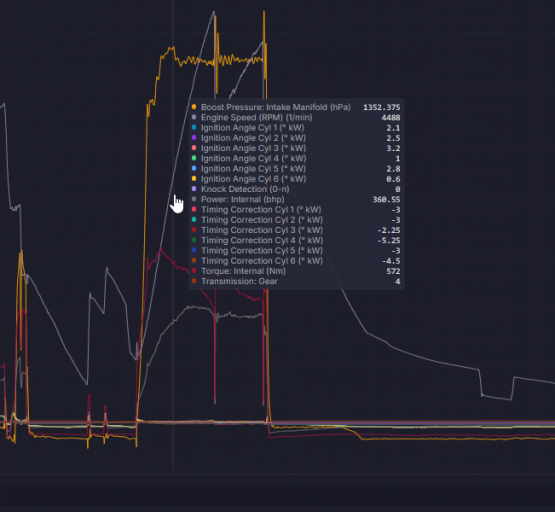Click the Timing Correction Cyl 4 value -5.25
The width and height of the screenshot is (555, 512).
pyautogui.click(x=389, y=241)
